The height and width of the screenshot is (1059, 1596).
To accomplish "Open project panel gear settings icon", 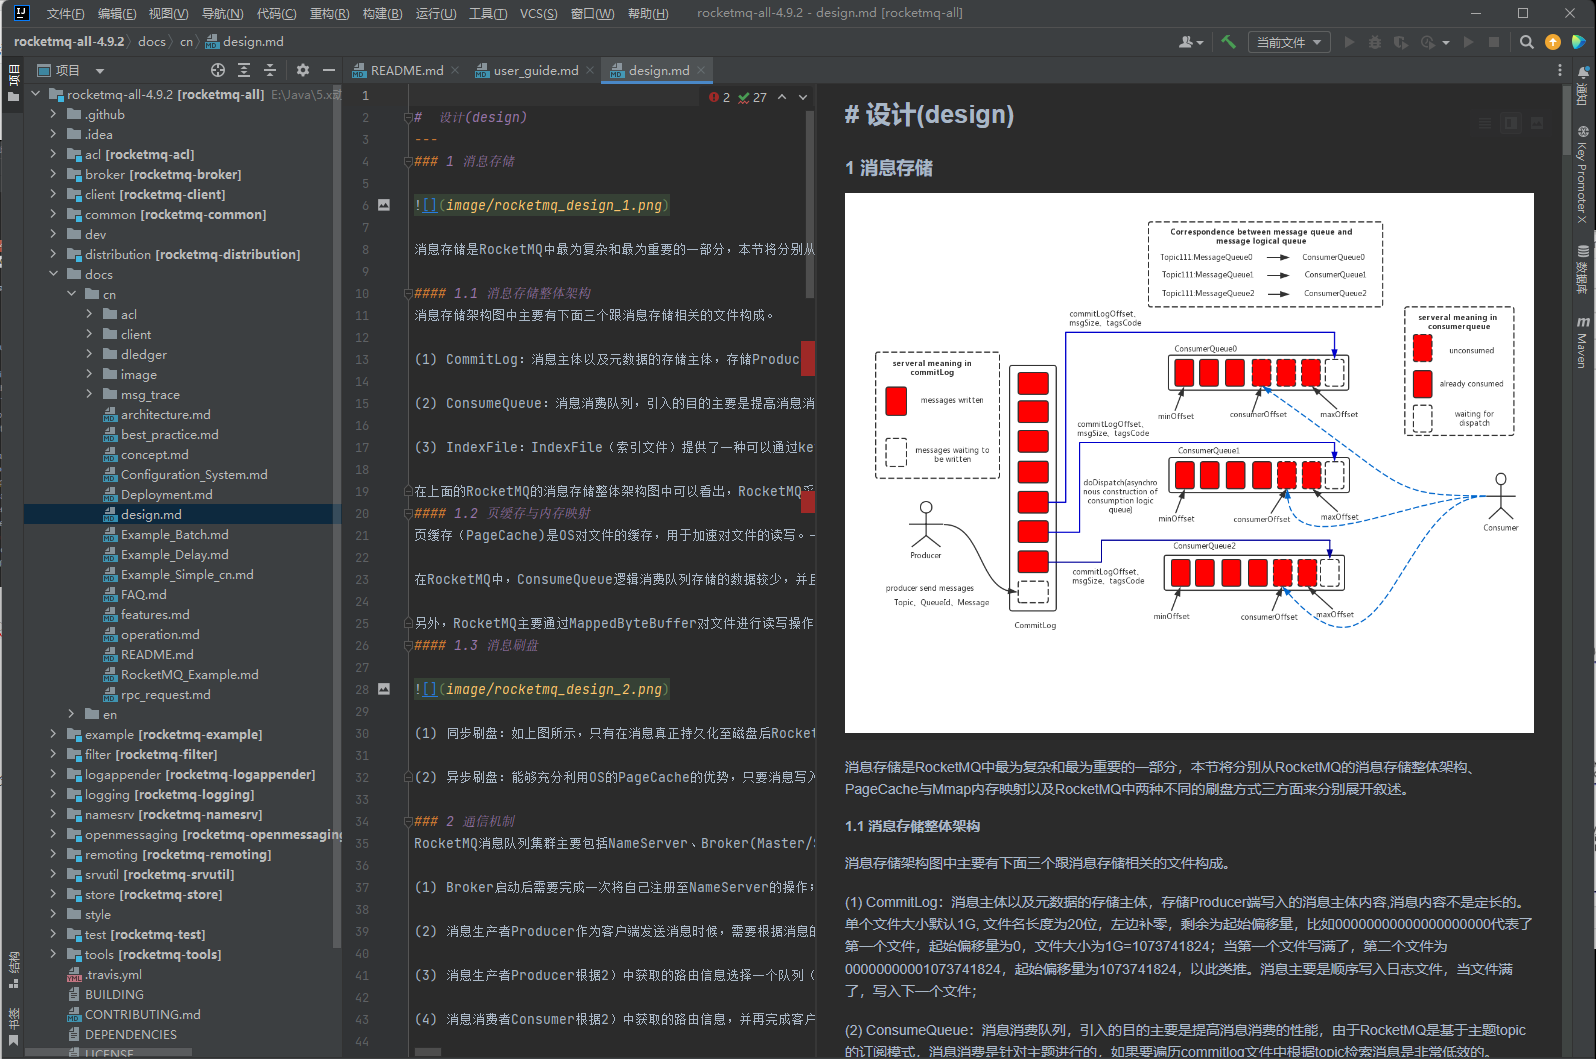I will pyautogui.click(x=303, y=70).
